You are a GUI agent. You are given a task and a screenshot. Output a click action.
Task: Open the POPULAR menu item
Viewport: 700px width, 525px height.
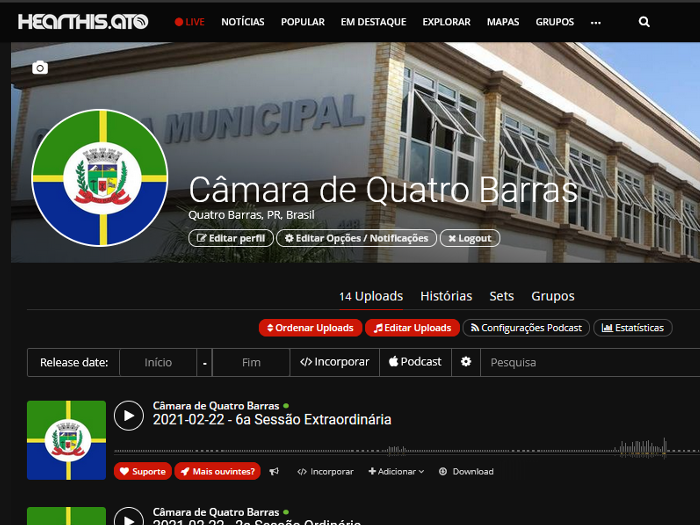click(x=303, y=22)
